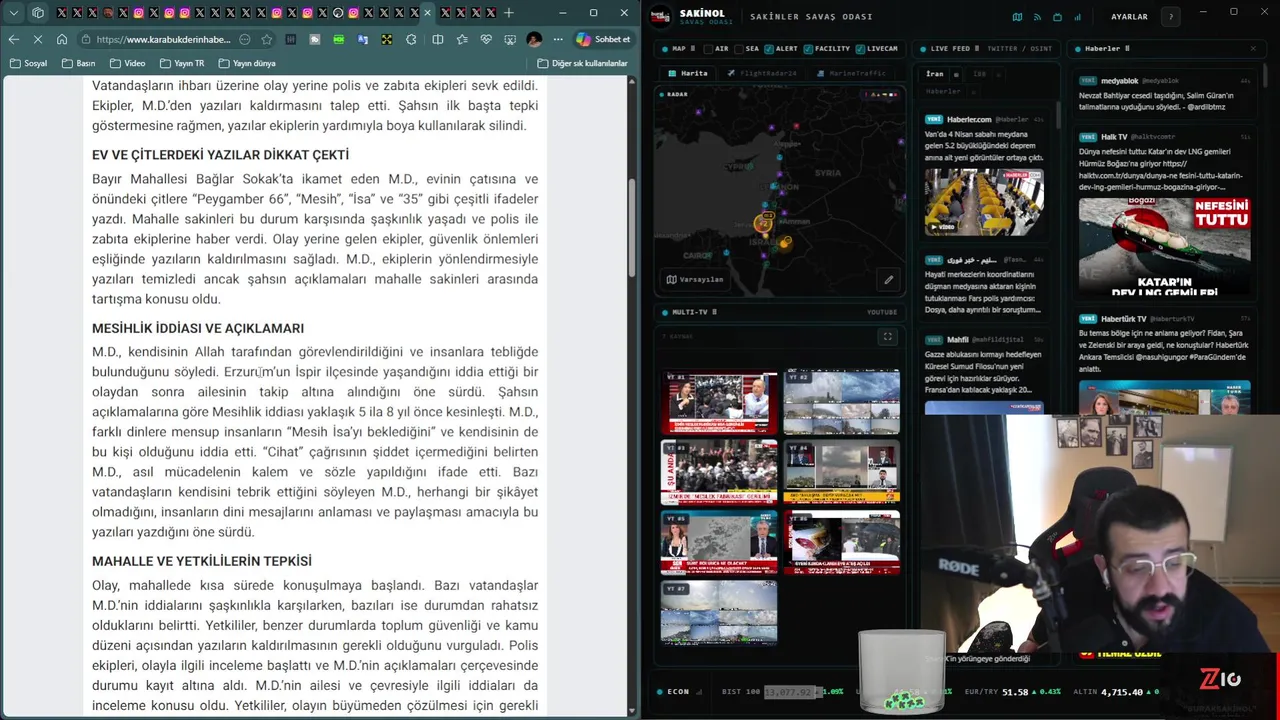Click the browser profile avatar
The image size is (1280, 720).
coord(534,39)
